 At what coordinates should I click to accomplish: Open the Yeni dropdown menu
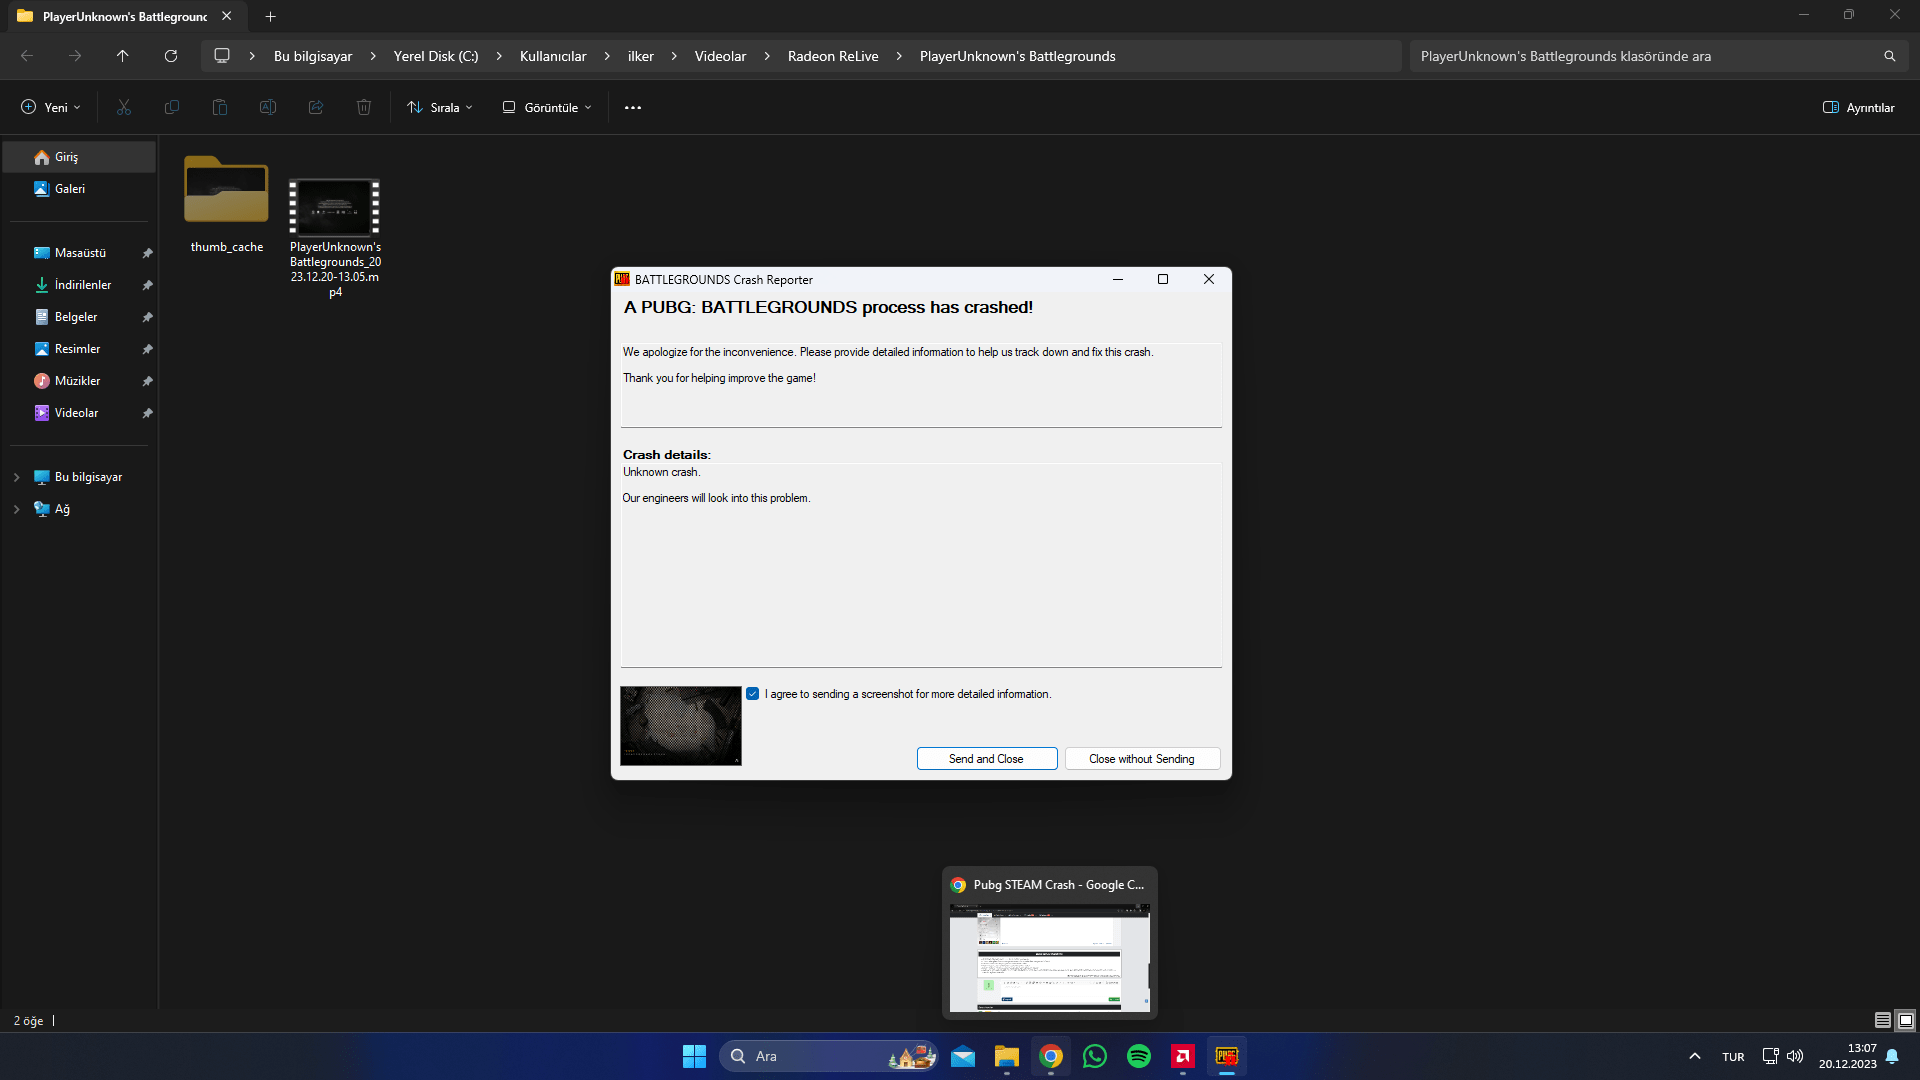click(51, 107)
